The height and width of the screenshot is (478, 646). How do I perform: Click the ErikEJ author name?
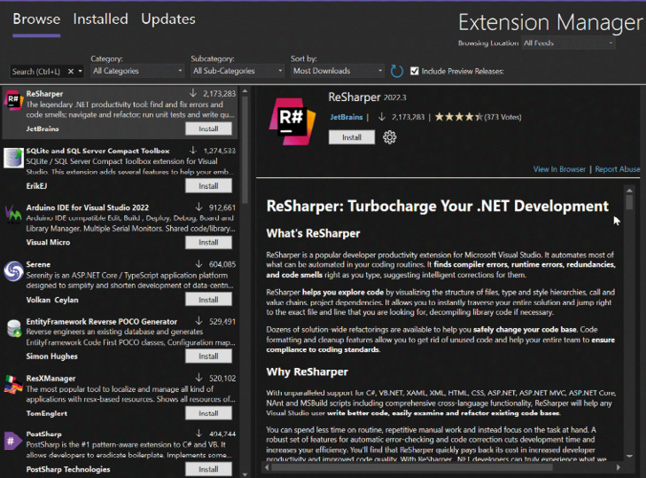(37, 186)
